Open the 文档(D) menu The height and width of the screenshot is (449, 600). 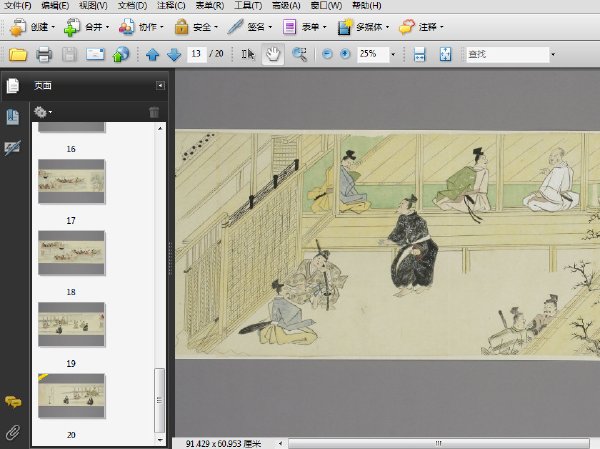132,6
